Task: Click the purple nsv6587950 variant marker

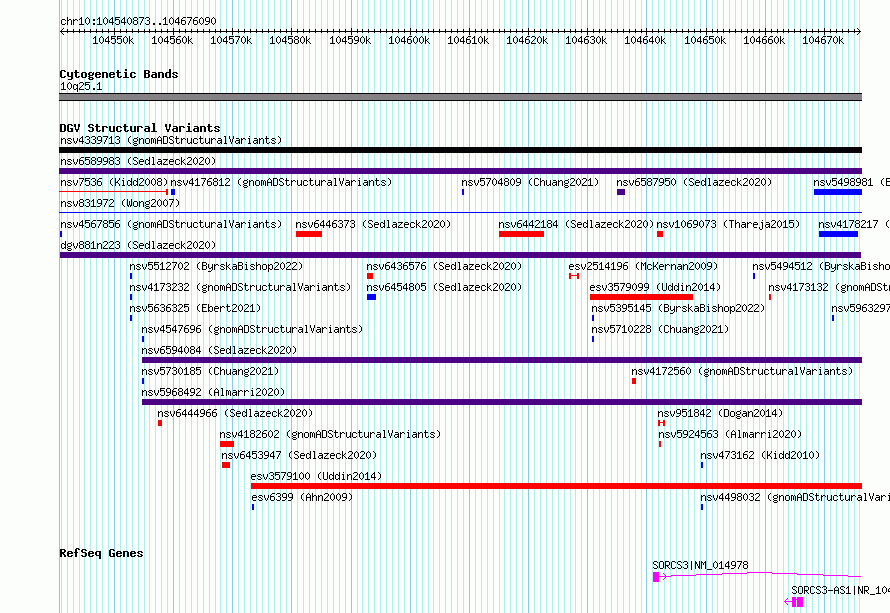Action: (621, 192)
